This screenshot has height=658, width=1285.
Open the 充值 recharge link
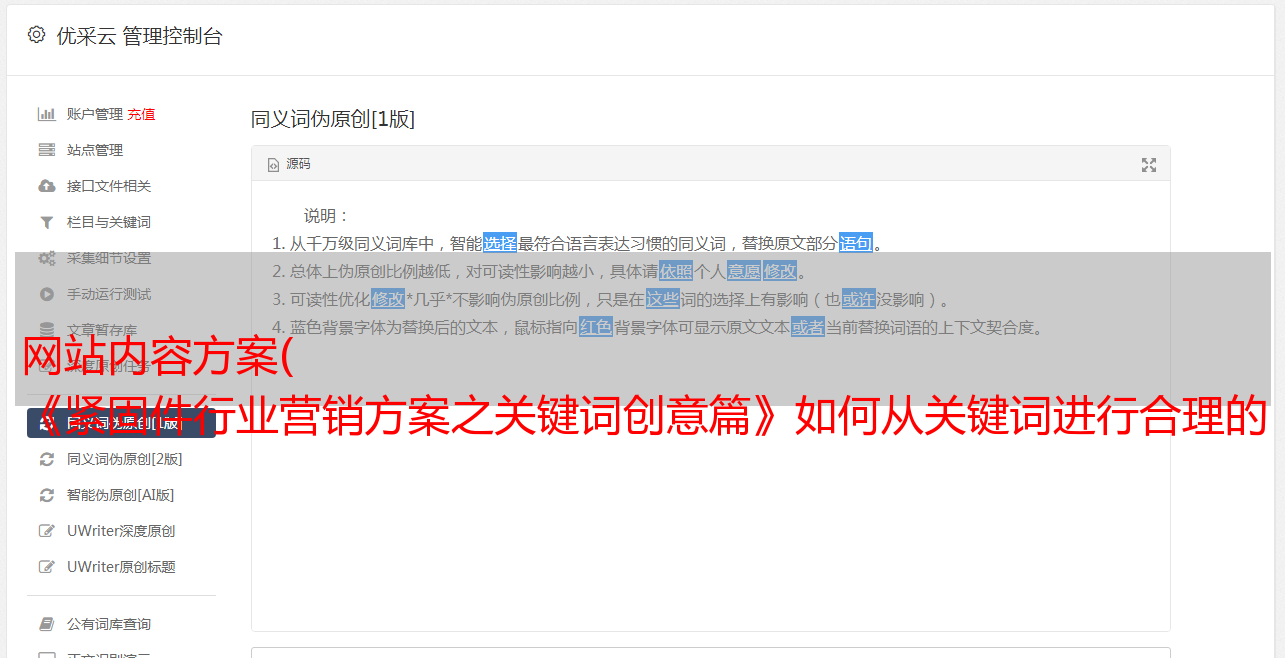(141, 114)
